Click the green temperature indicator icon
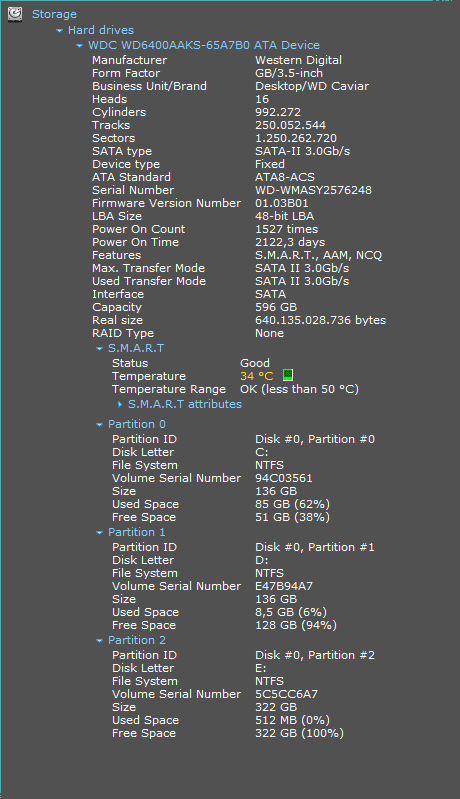 [288, 375]
